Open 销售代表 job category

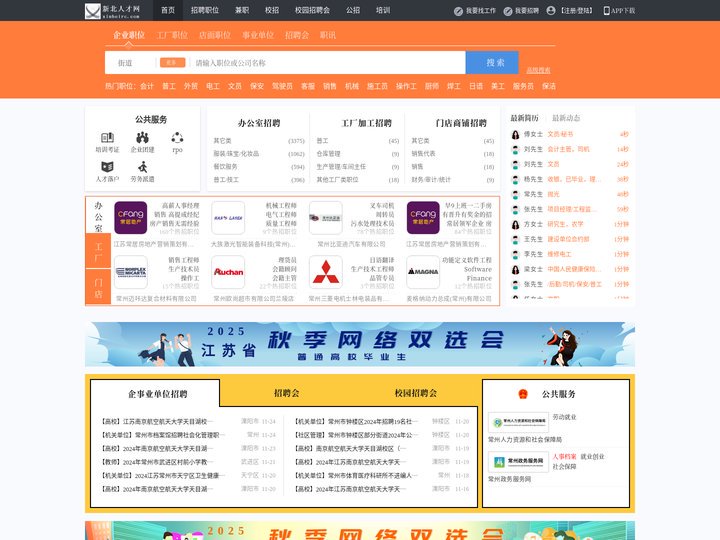423,154
